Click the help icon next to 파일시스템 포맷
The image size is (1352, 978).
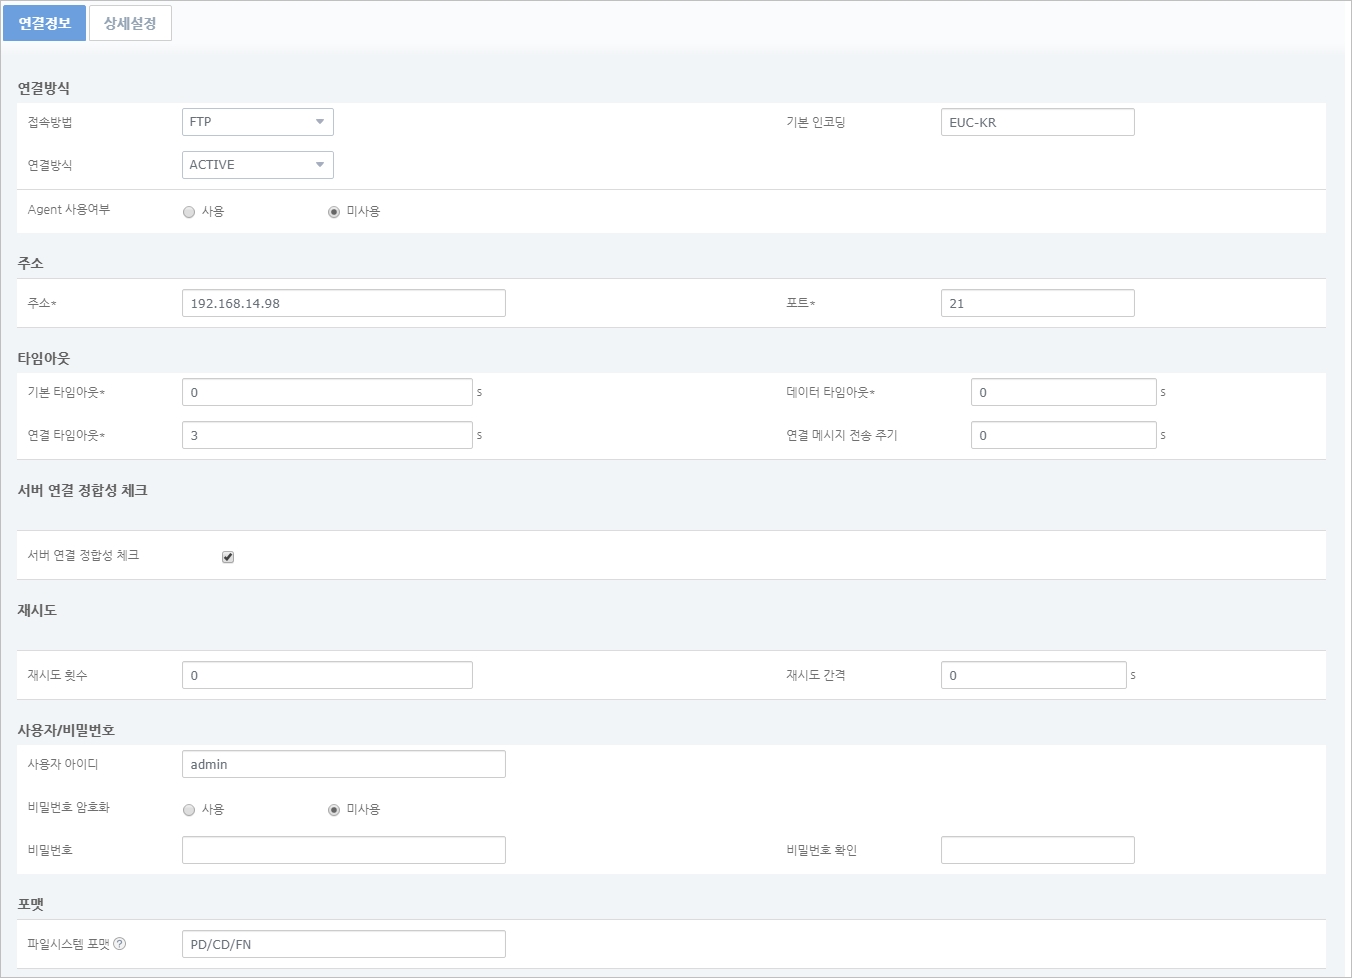click(x=120, y=943)
